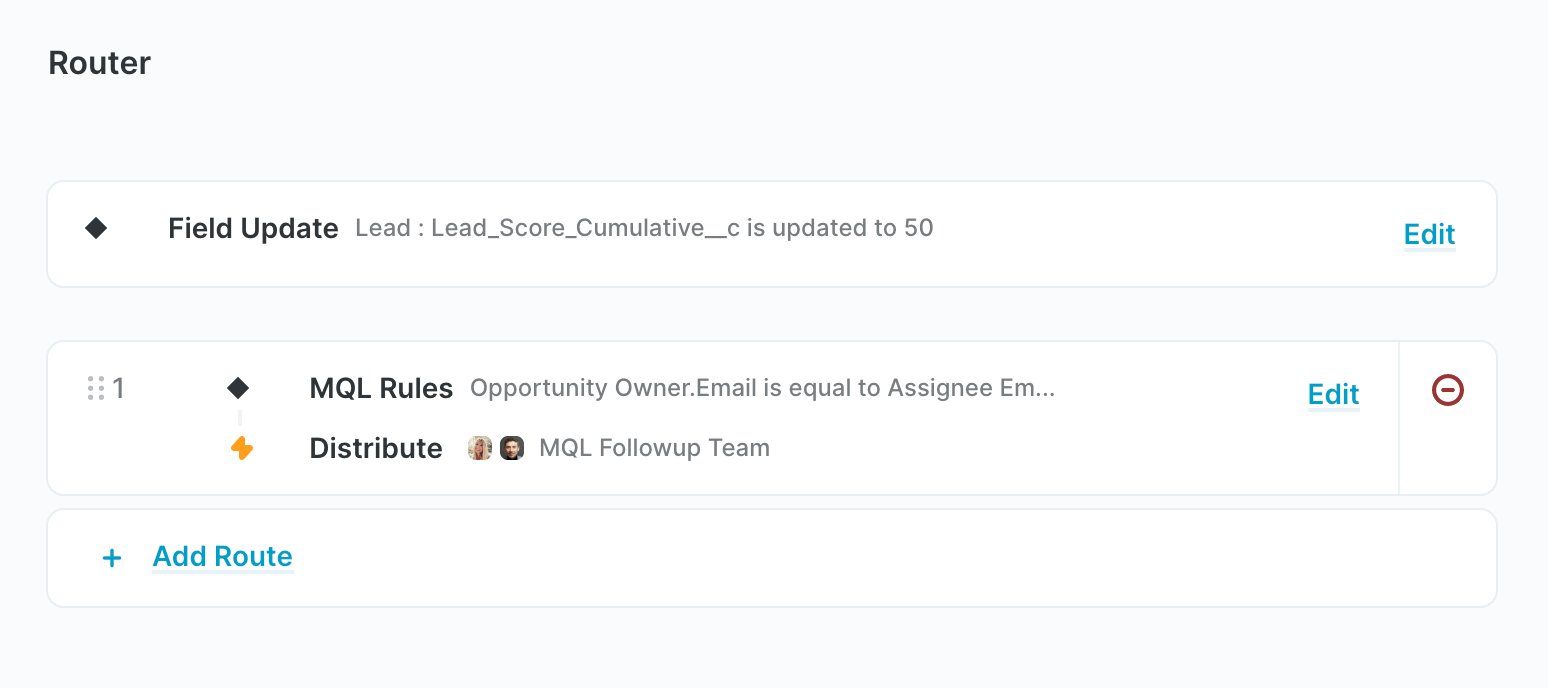Click the Field Update label
The height and width of the screenshot is (688, 1548).
click(253, 228)
